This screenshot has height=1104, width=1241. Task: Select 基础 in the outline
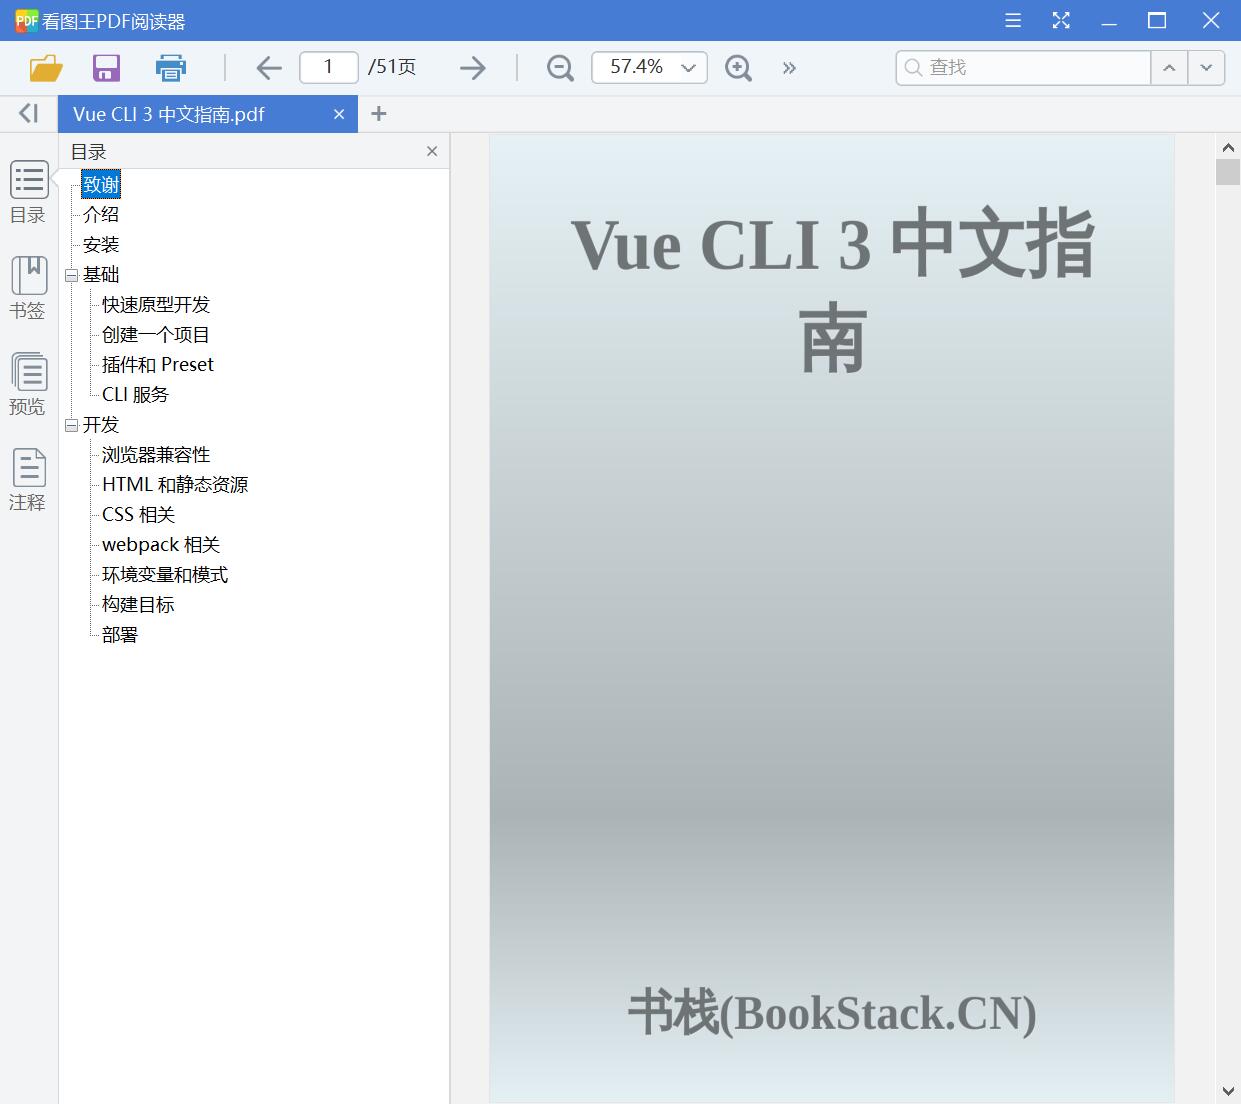pos(101,274)
